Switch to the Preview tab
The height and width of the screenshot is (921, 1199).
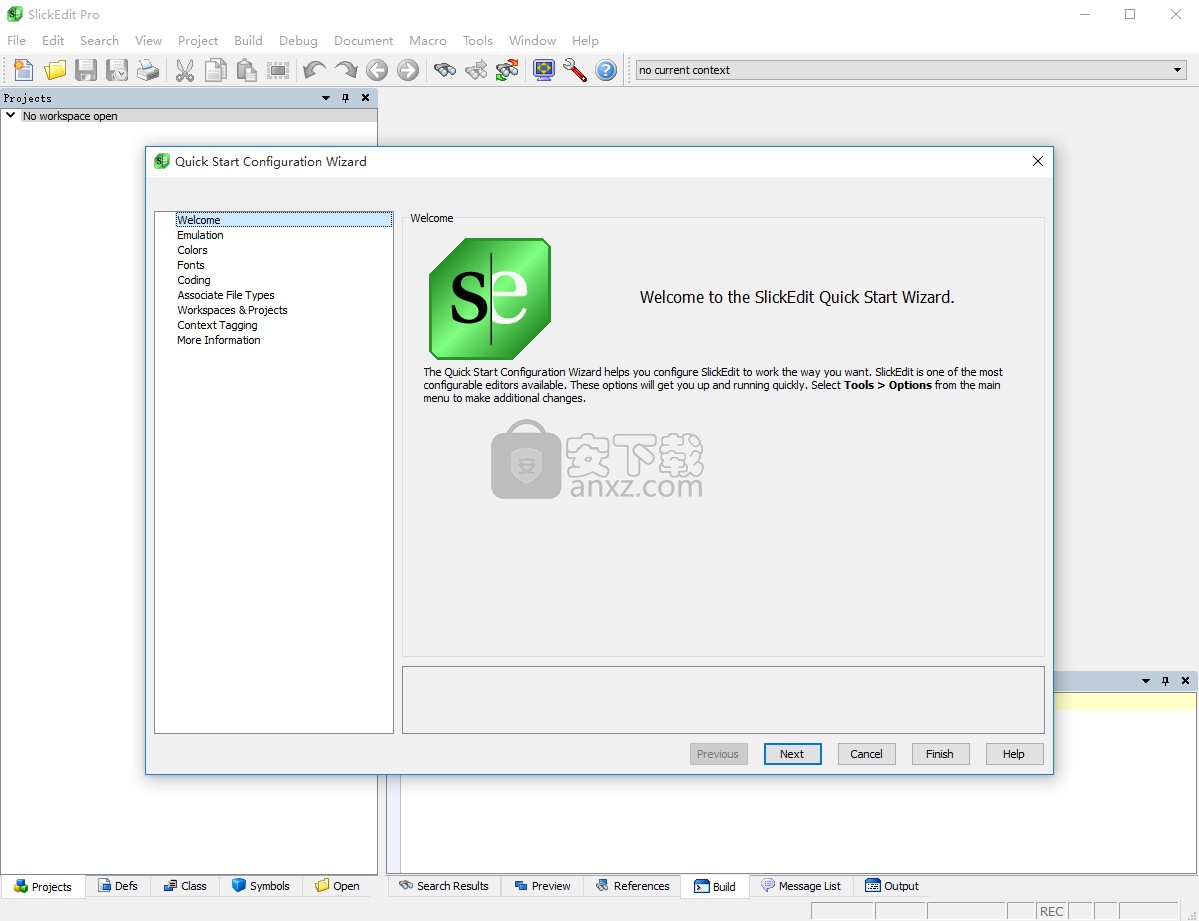pos(542,886)
